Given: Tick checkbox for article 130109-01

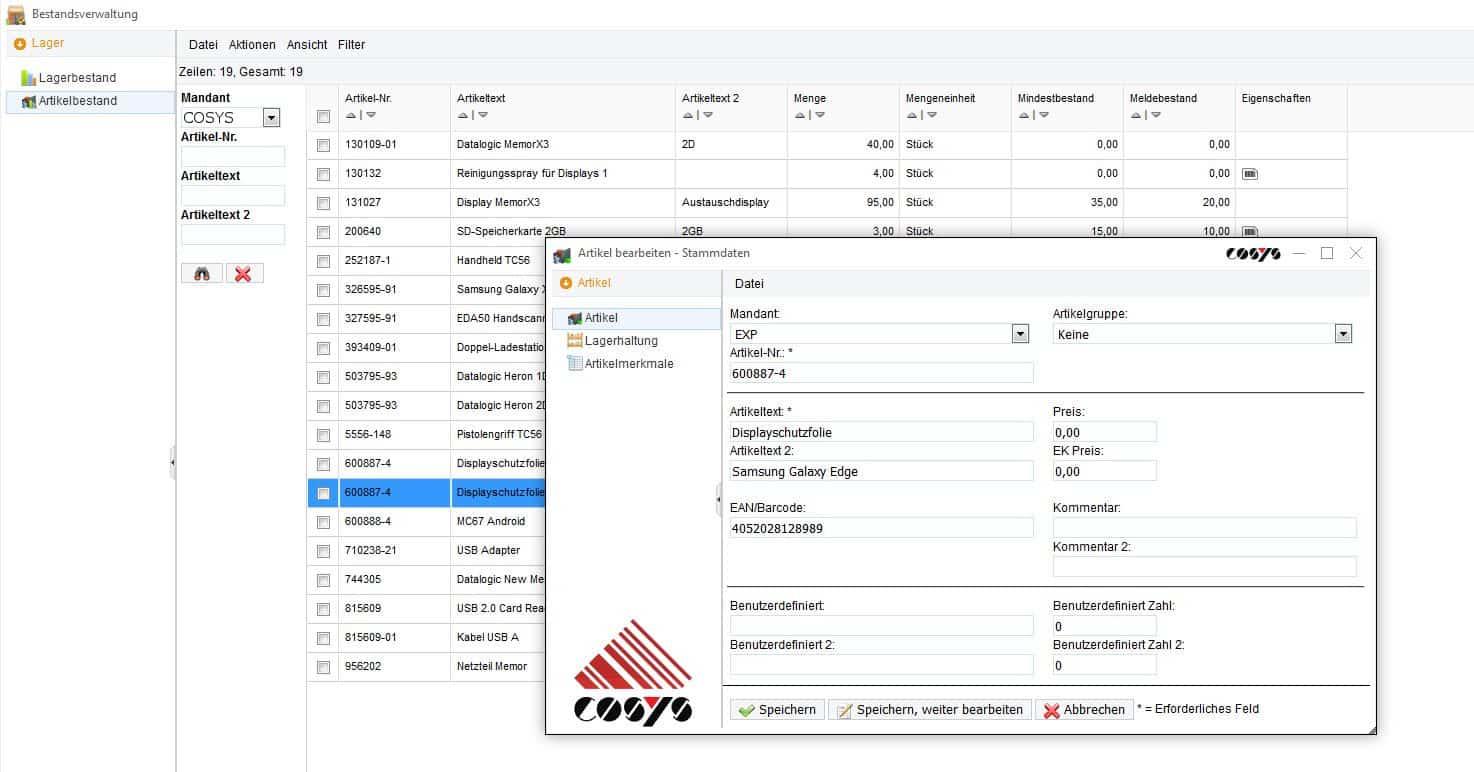Looking at the screenshot, I should click(323, 145).
